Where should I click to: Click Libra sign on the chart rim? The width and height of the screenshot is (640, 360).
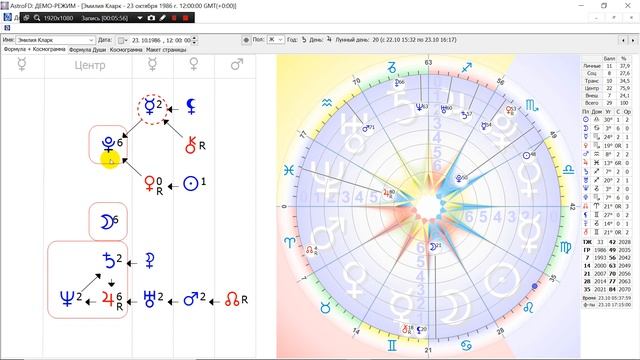coord(568,170)
